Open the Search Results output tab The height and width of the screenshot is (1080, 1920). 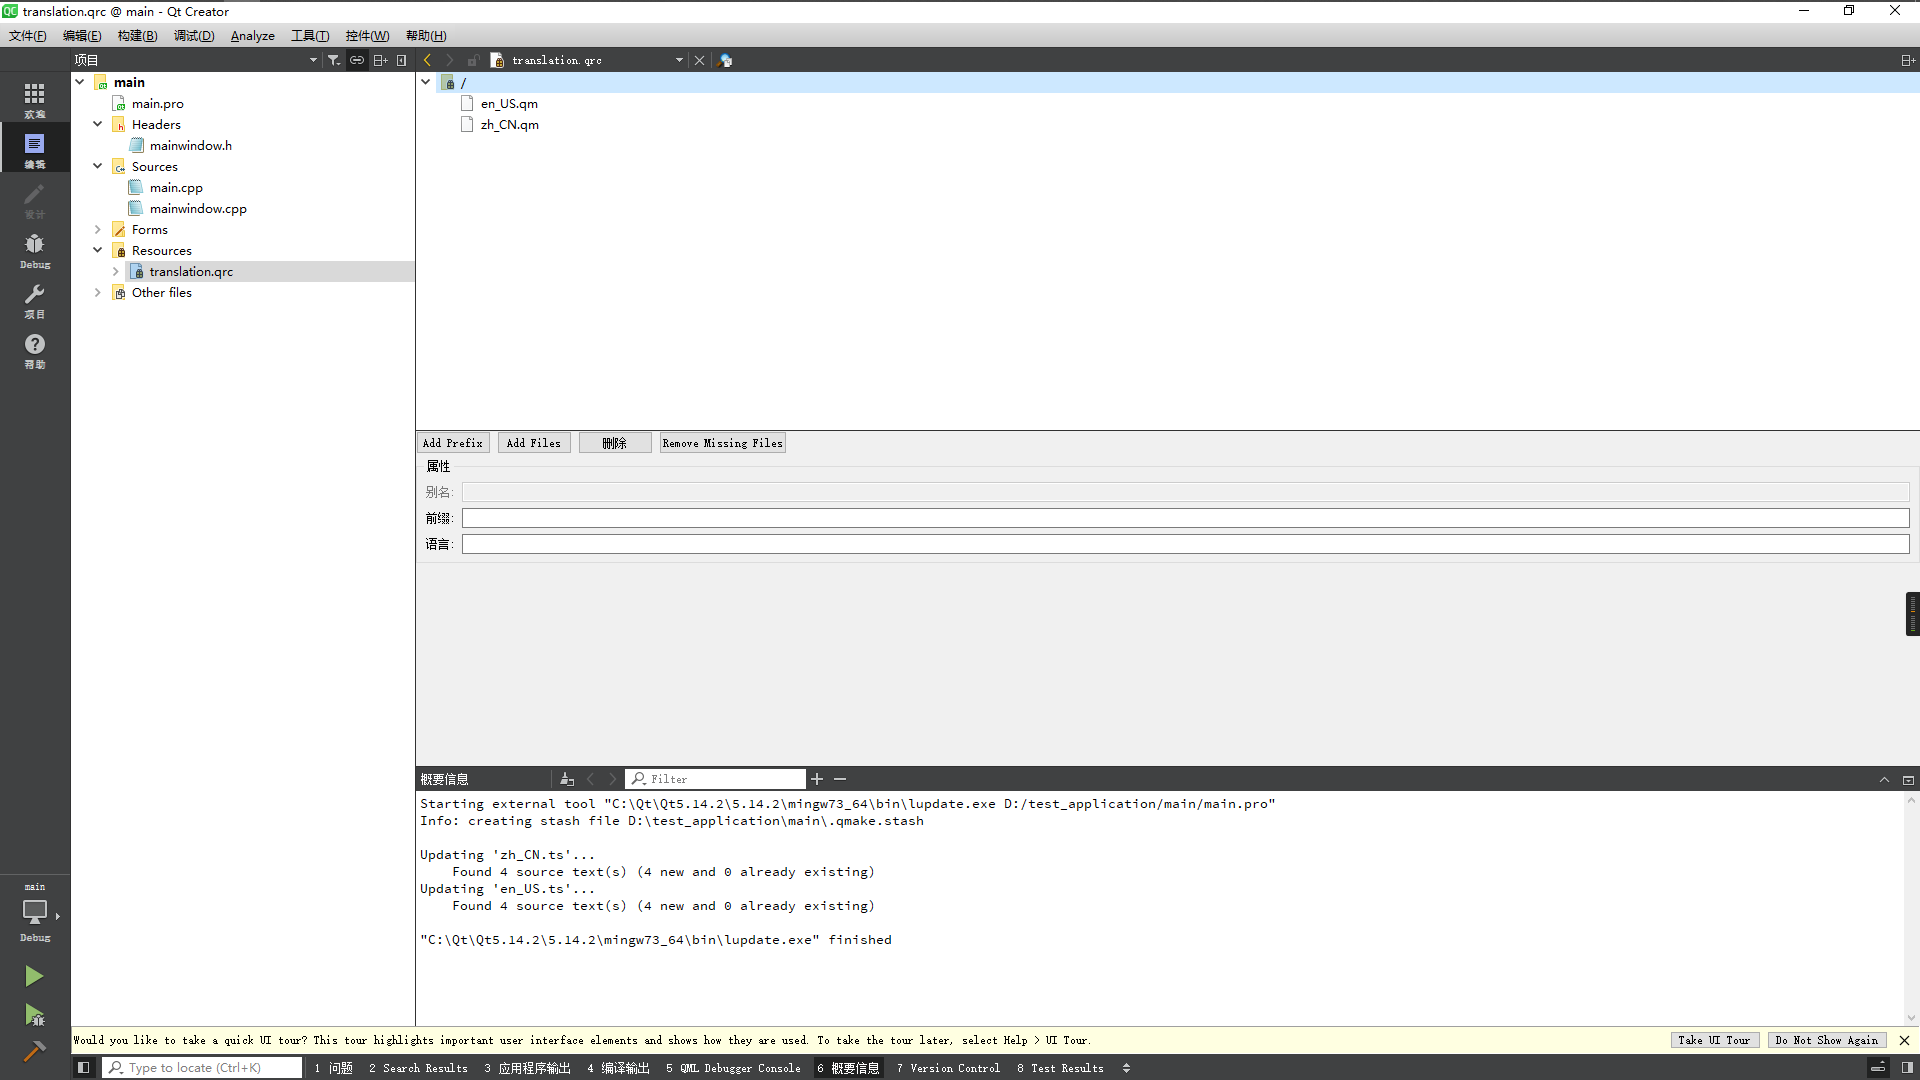(418, 1068)
